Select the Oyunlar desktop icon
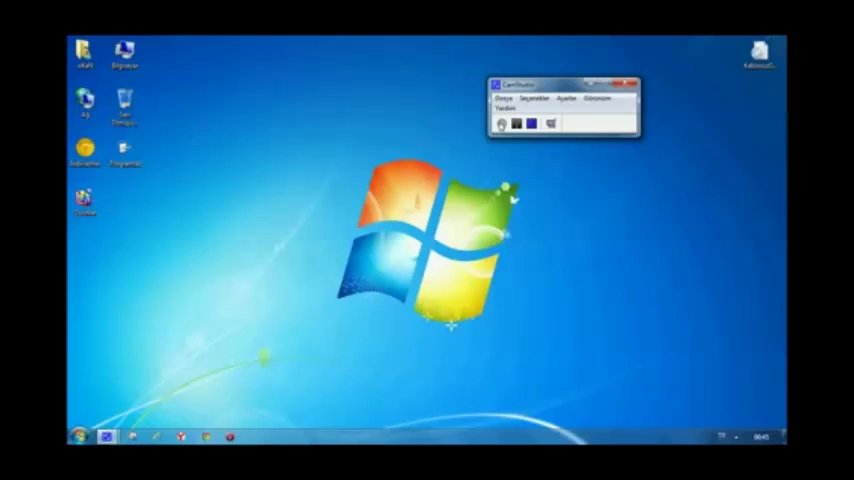 [x=84, y=202]
